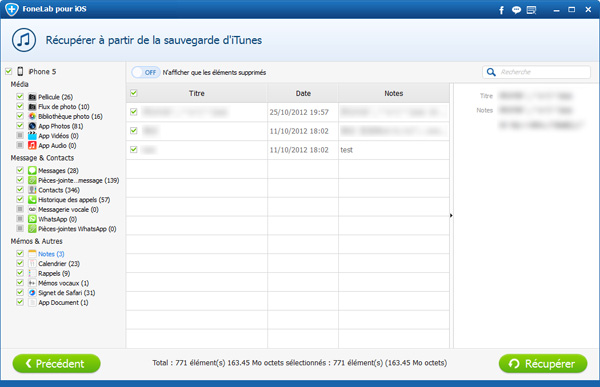The width and height of the screenshot is (600, 387).
Task: Click the Flux de photo icon
Action: point(32,106)
